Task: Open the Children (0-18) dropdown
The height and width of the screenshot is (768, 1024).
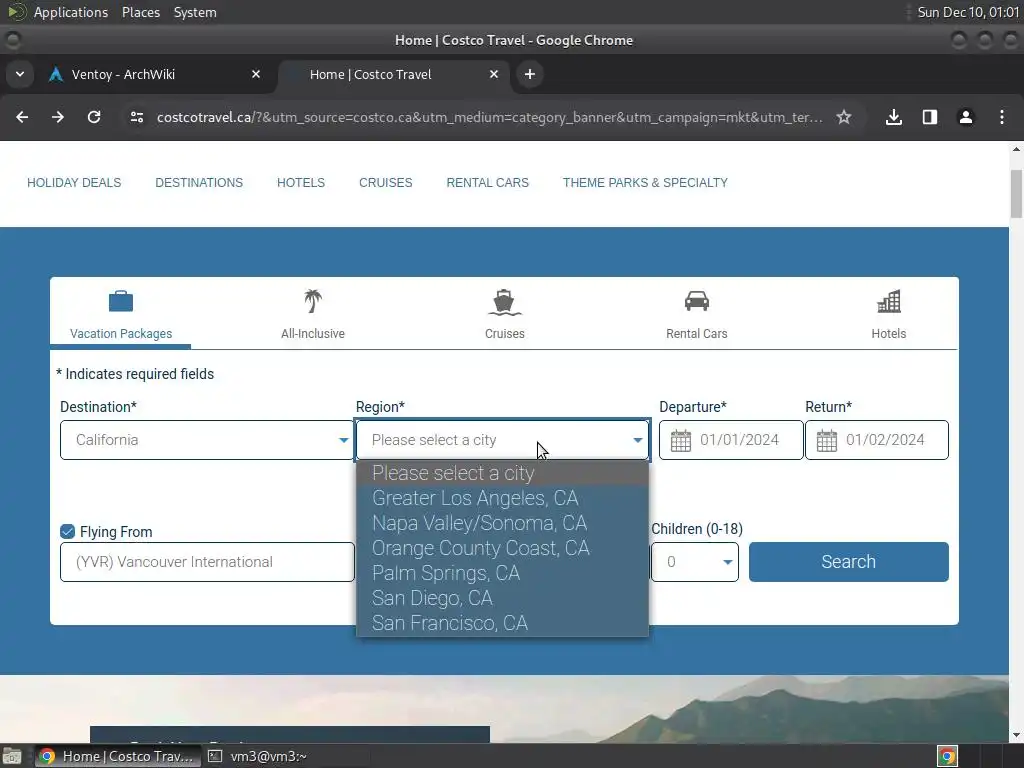Action: (x=695, y=562)
